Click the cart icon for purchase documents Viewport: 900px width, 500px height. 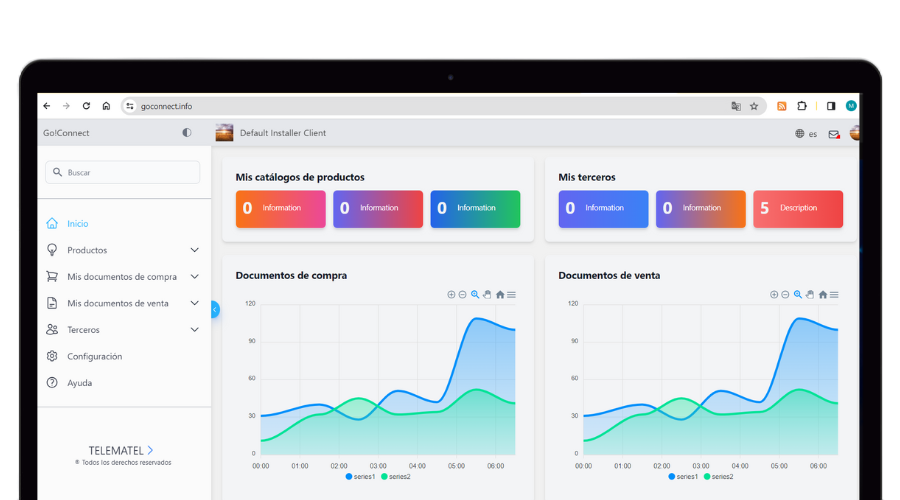pos(52,276)
